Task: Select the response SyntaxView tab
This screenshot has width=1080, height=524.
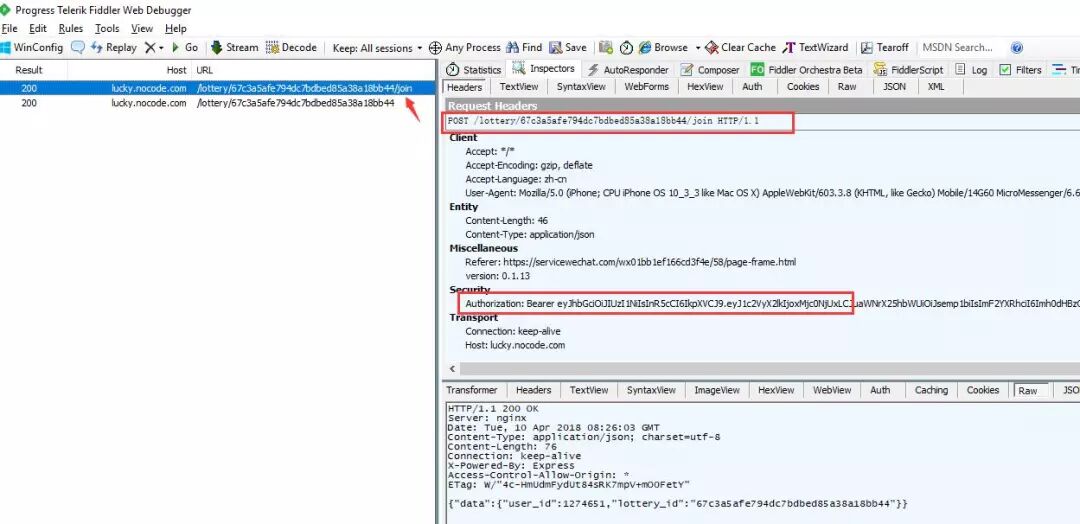Action: click(x=652, y=390)
